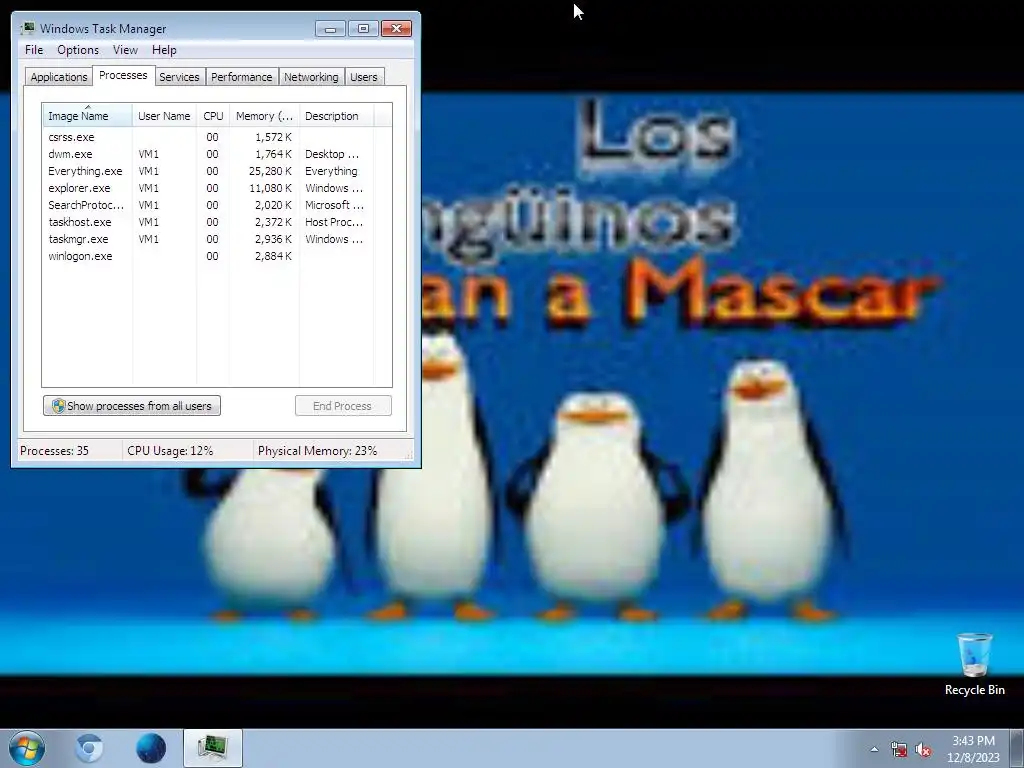Switch to the Networking tab
Screen dimensions: 1024x768
[x=311, y=77]
